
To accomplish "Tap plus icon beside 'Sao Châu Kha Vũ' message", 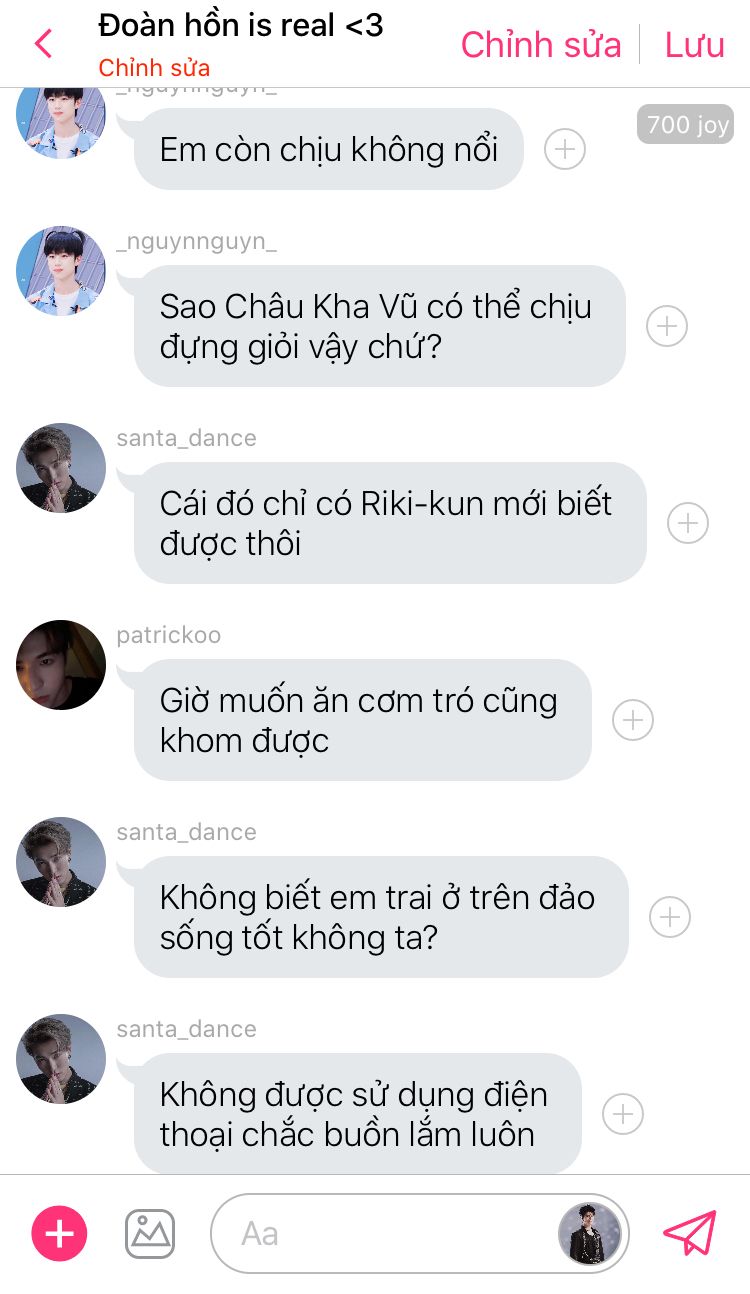I will click(667, 326).
